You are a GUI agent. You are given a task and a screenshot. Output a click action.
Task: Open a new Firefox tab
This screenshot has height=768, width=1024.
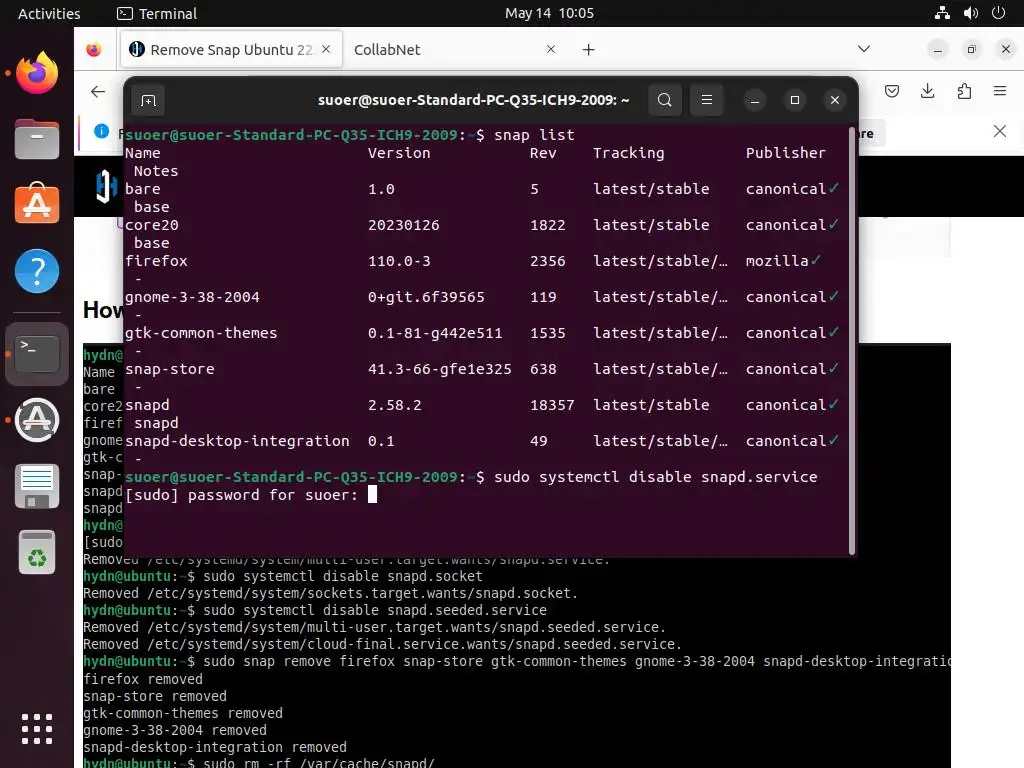[x=588, y=50]
